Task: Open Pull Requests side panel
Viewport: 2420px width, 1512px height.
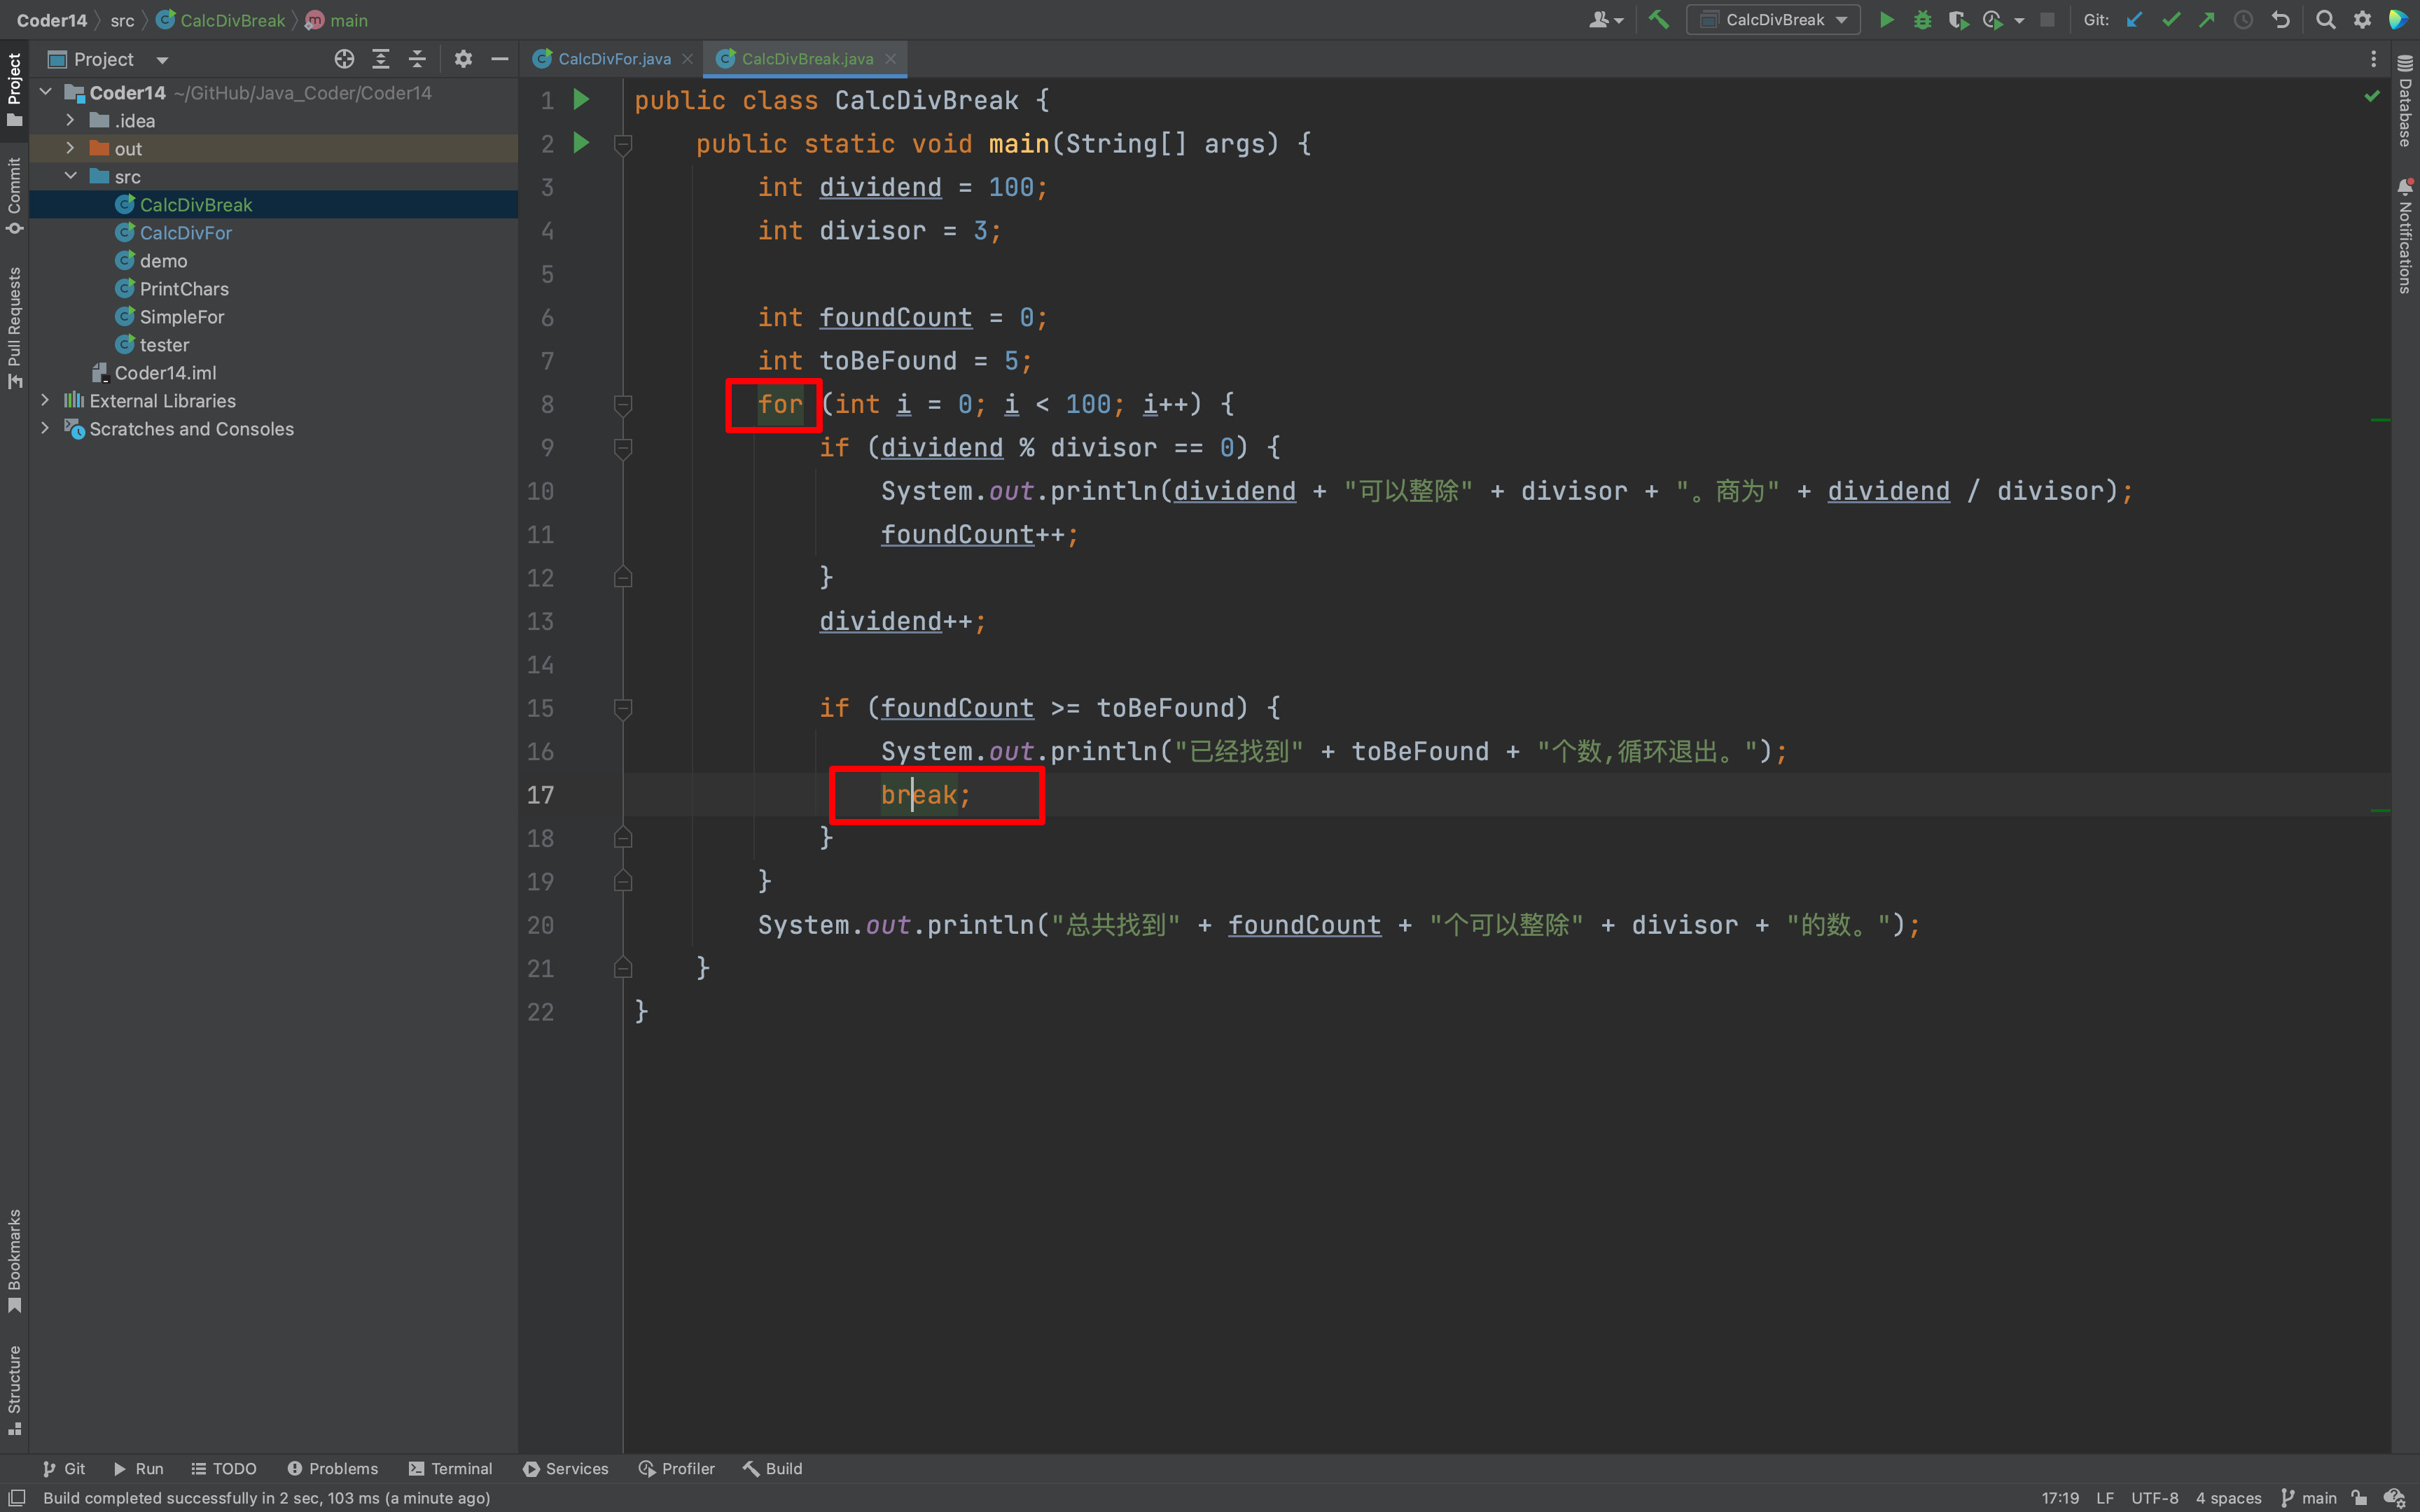Action: coord(14,327)
